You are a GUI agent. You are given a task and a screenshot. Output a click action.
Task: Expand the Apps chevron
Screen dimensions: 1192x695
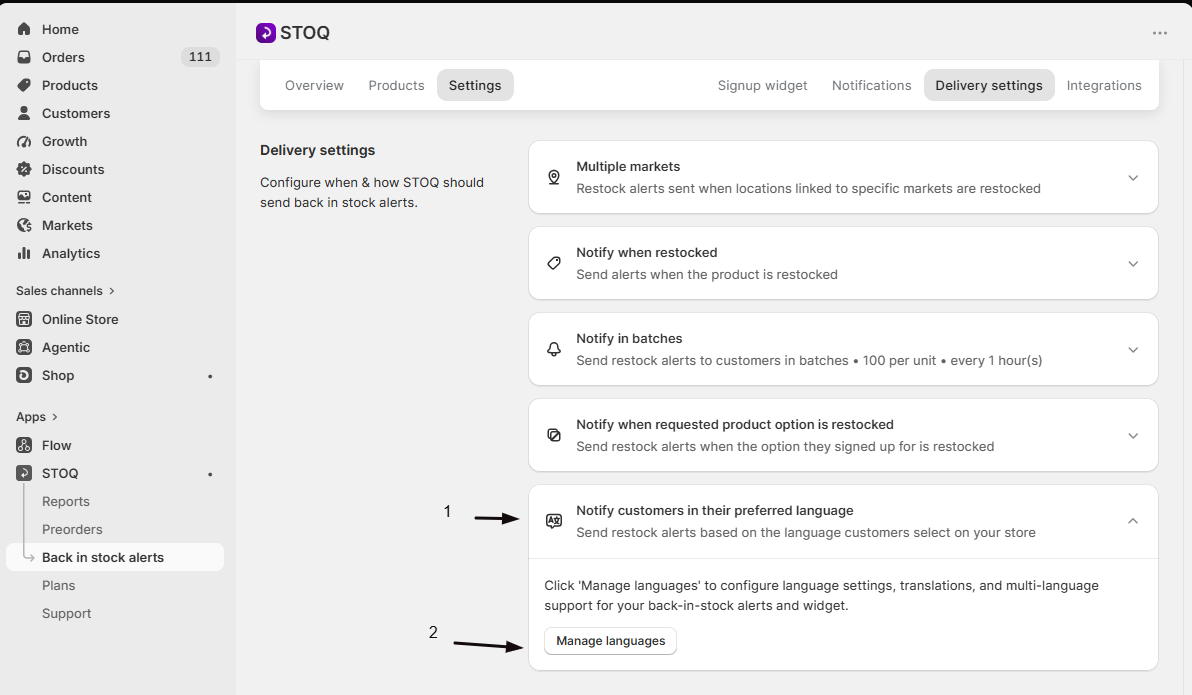(55, 417)
